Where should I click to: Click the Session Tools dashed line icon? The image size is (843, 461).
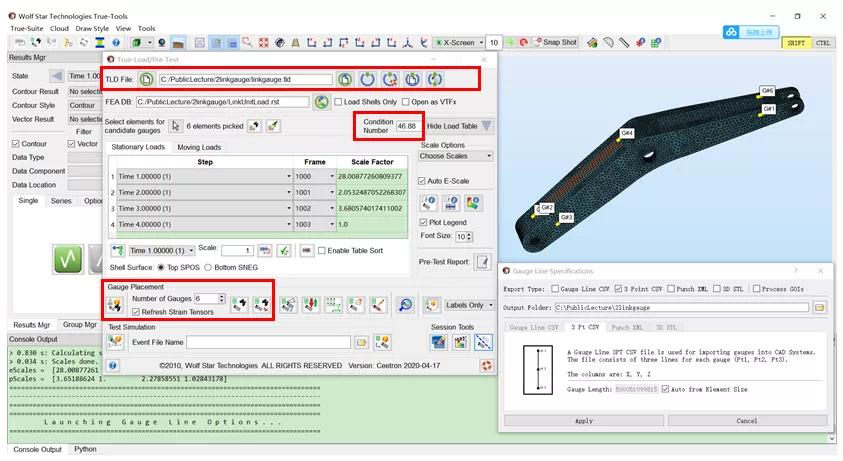point(483,342)
